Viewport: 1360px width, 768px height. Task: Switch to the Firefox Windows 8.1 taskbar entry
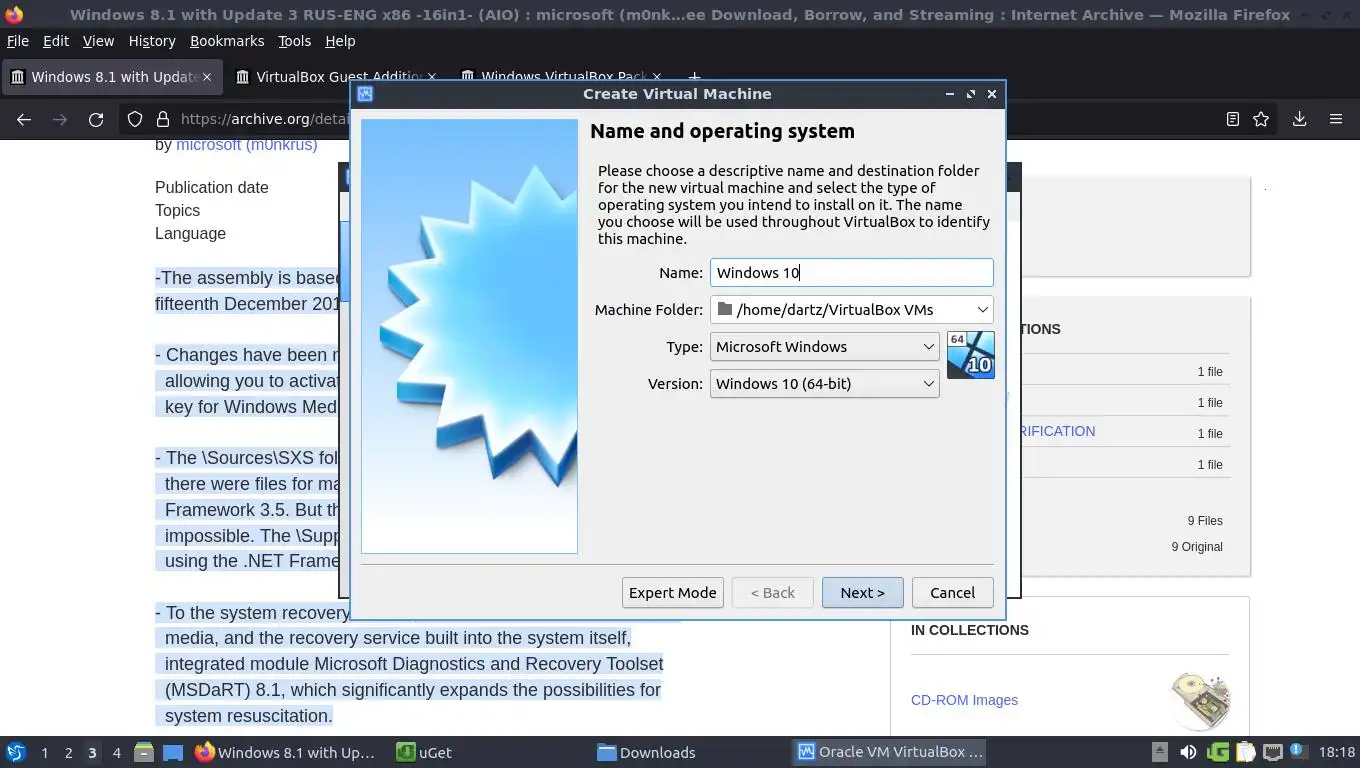[x=286, y=752]
